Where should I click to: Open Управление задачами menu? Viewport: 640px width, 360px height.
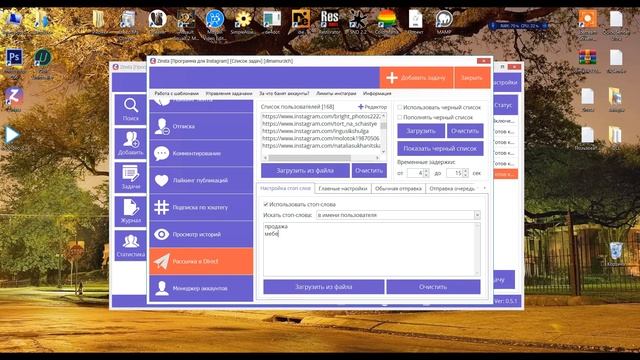(x=229, y=93)
